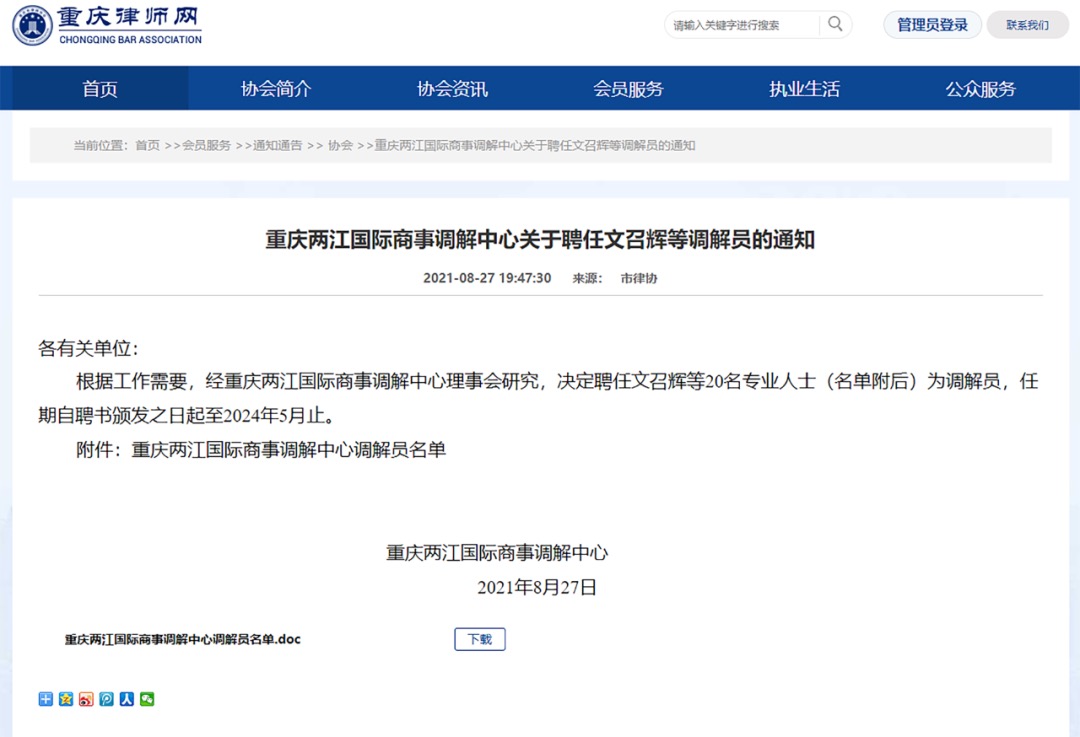This screenshot has width=1080, height=737.
Task: Download the mediator list with 下载 button
Action: [479, 638]
